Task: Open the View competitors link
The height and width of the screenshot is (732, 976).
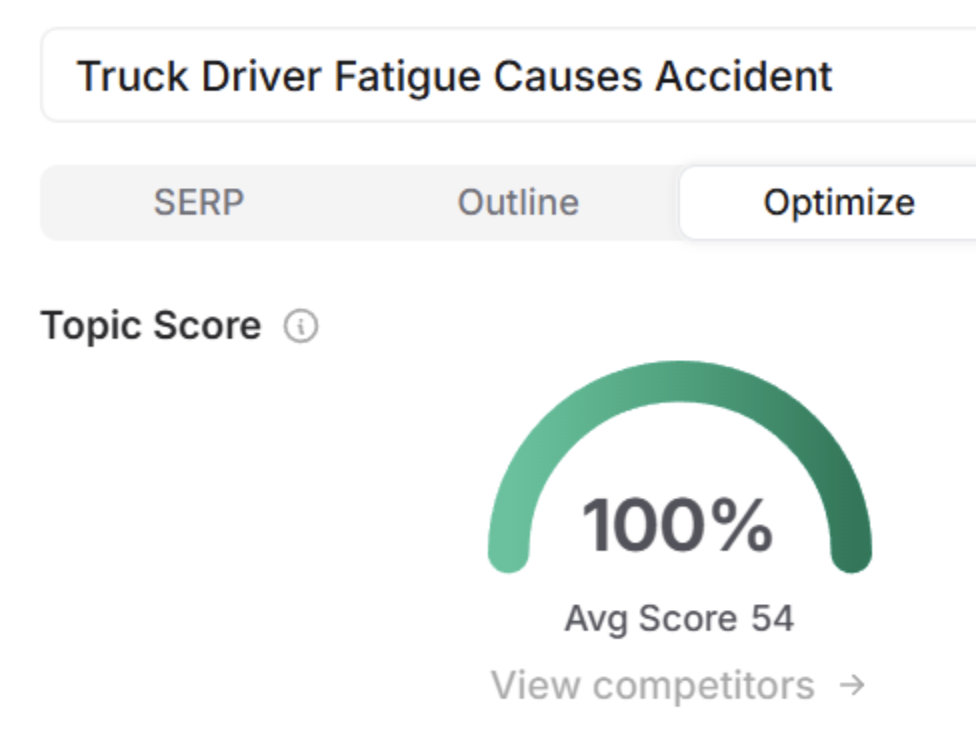Action: click(652, 685)
